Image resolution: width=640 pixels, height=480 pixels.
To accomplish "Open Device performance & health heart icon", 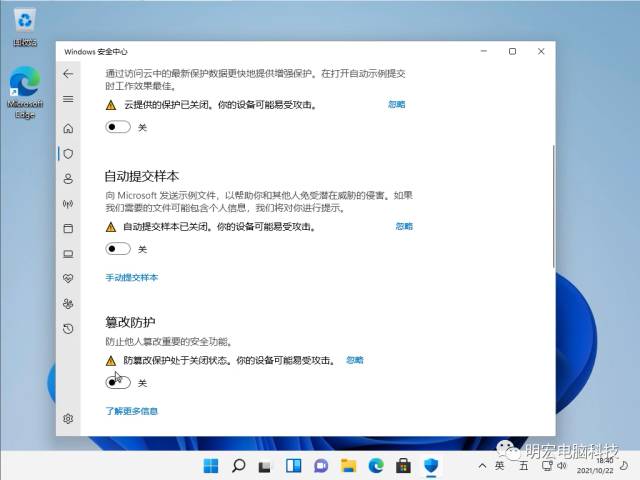I will tap(68, 279).
